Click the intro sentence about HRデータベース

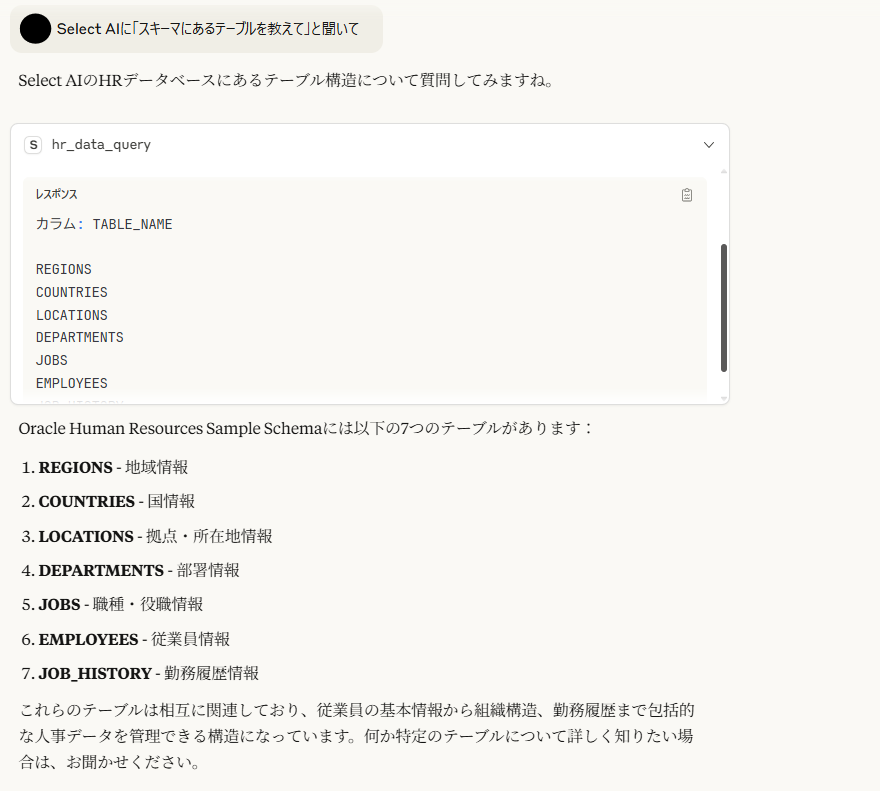tap(286, 80)
